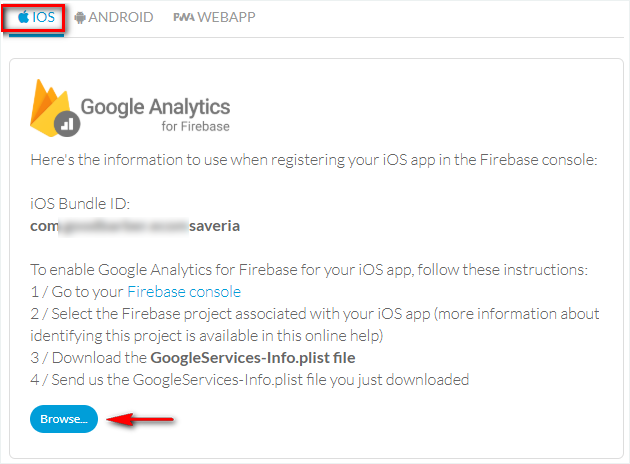This screenshot has height=464, width=630.
Task: Click the Google Analytics heading
Action: tap(155, 106)
